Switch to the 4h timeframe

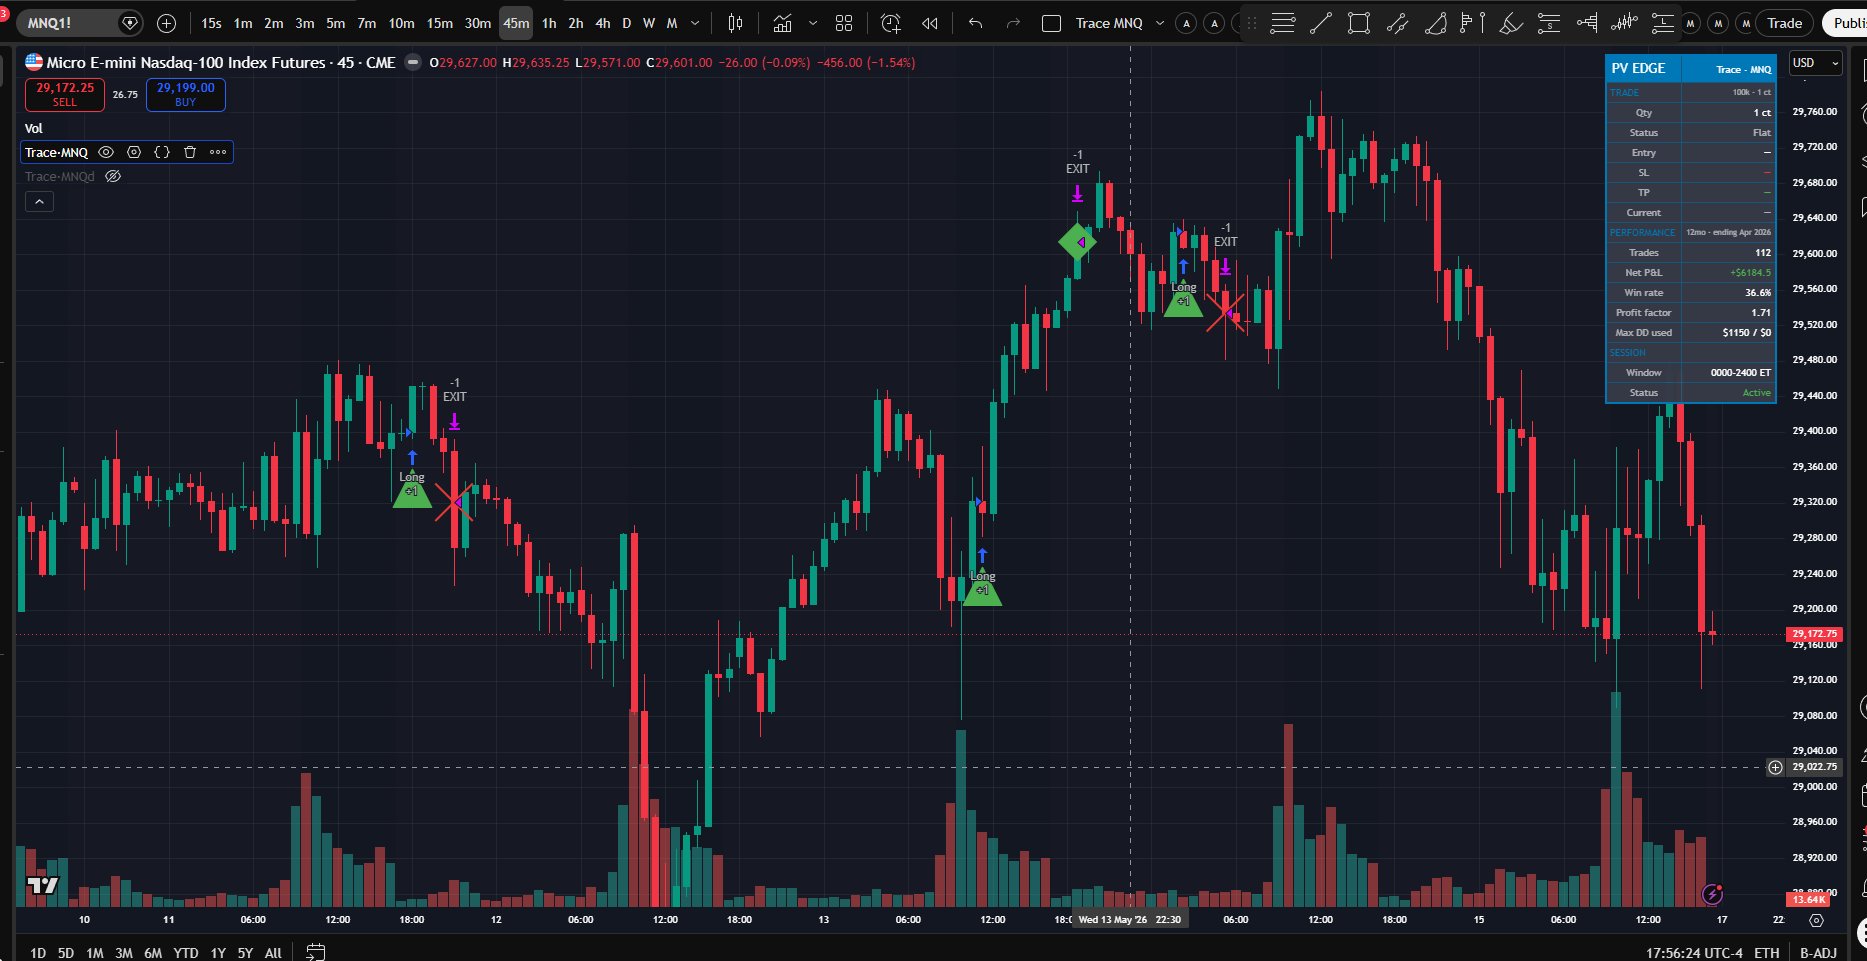click(603, 23)
